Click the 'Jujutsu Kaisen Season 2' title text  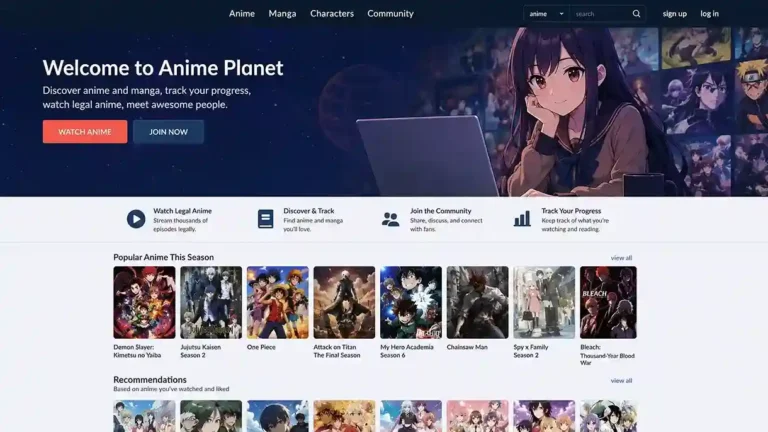coord(200,351)
